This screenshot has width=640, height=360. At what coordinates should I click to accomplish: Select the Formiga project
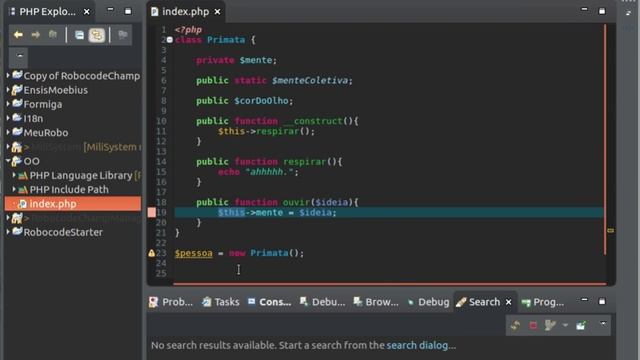pyautogui.click(x=43, y=104)
